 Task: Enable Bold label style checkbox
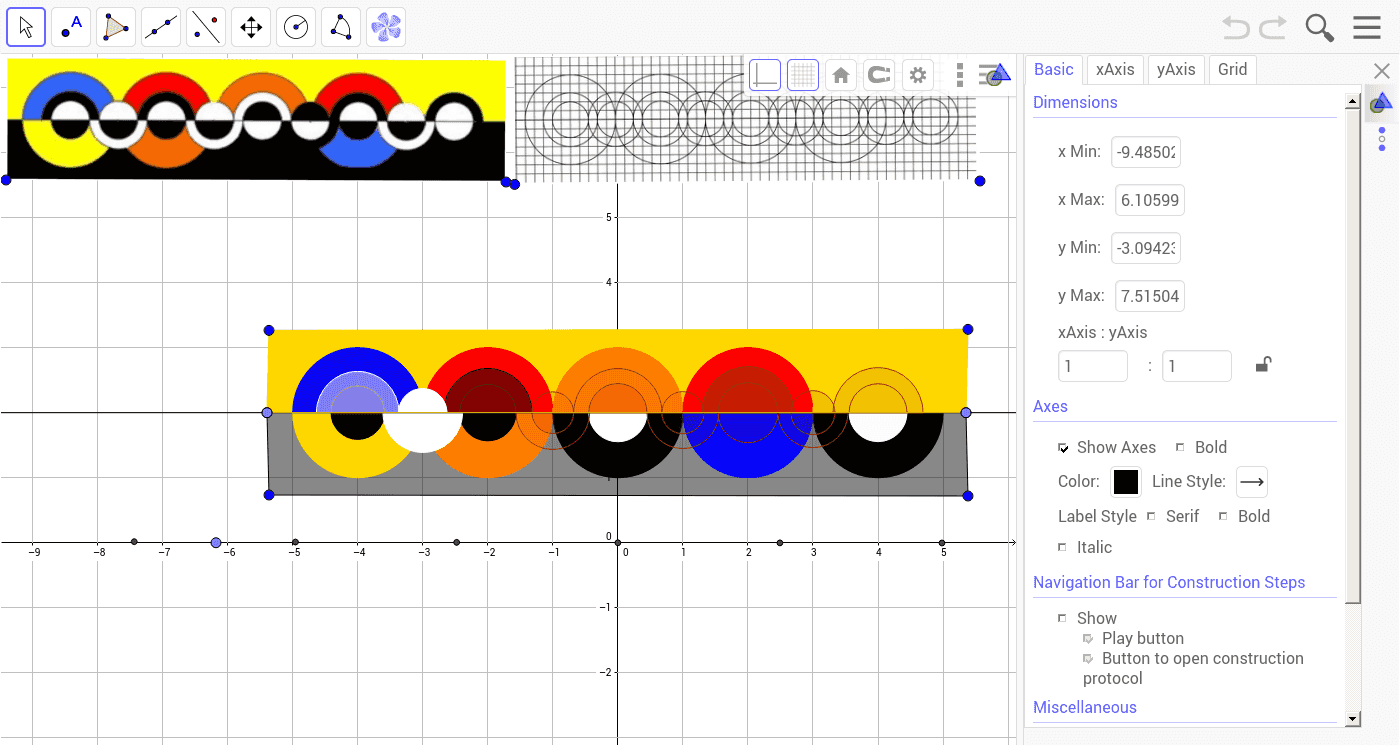pos(1223,516)
